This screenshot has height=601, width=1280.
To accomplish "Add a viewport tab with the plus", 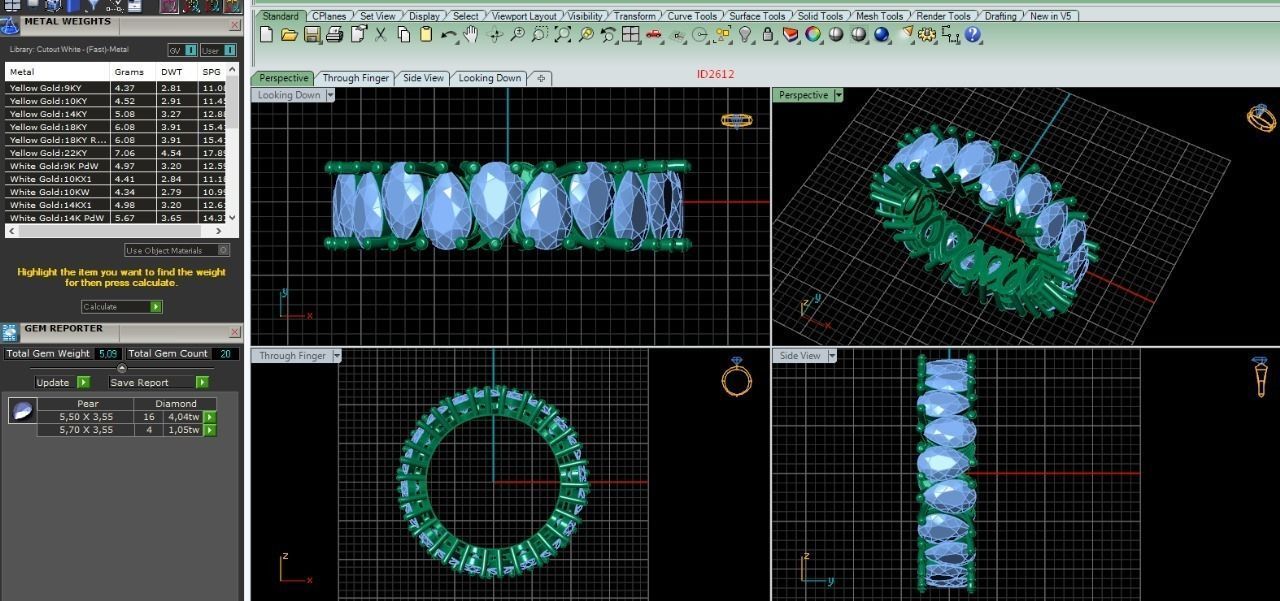I will 541,78.
